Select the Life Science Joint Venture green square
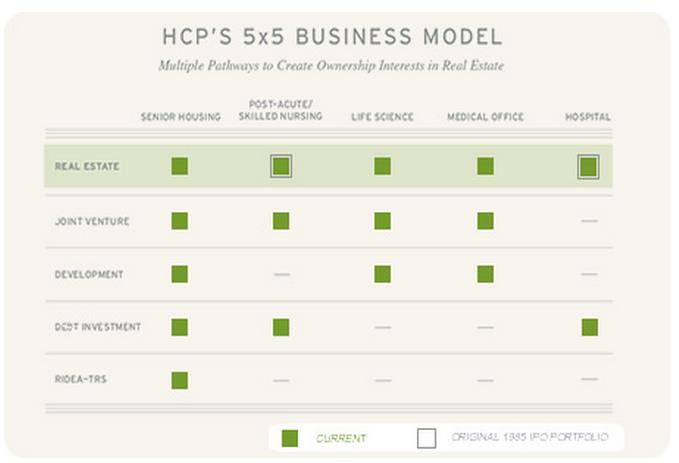 (x=383, y=220)
